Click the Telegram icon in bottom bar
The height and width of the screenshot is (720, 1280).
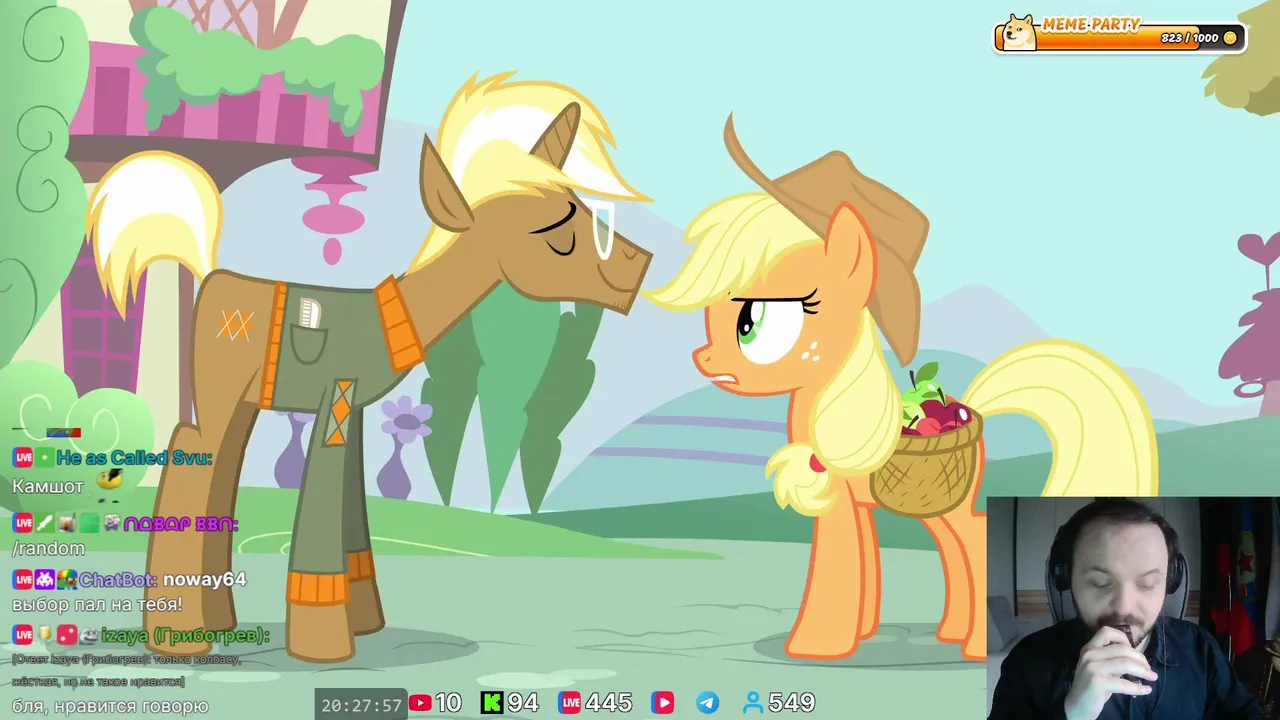707,703
